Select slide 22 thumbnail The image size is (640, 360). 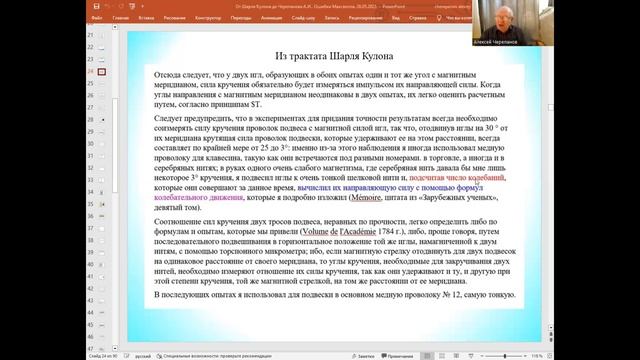[x=101, y=48]
